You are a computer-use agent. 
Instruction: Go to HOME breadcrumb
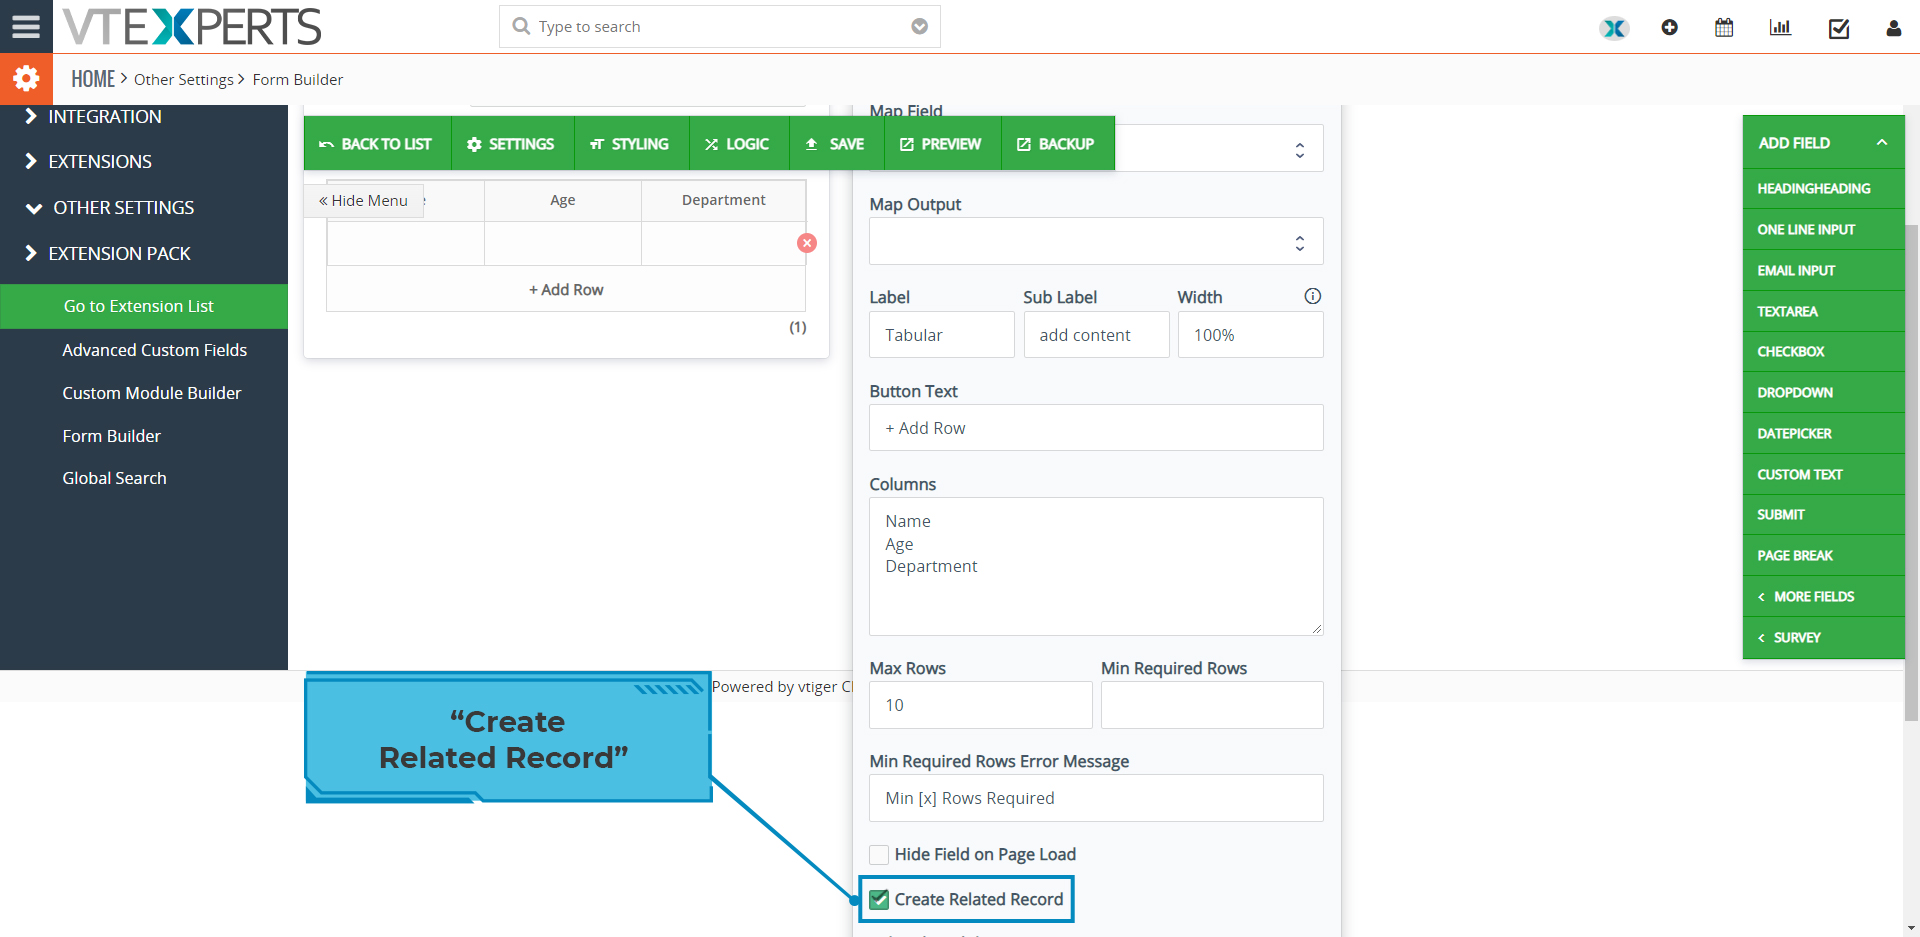[93, 79]
